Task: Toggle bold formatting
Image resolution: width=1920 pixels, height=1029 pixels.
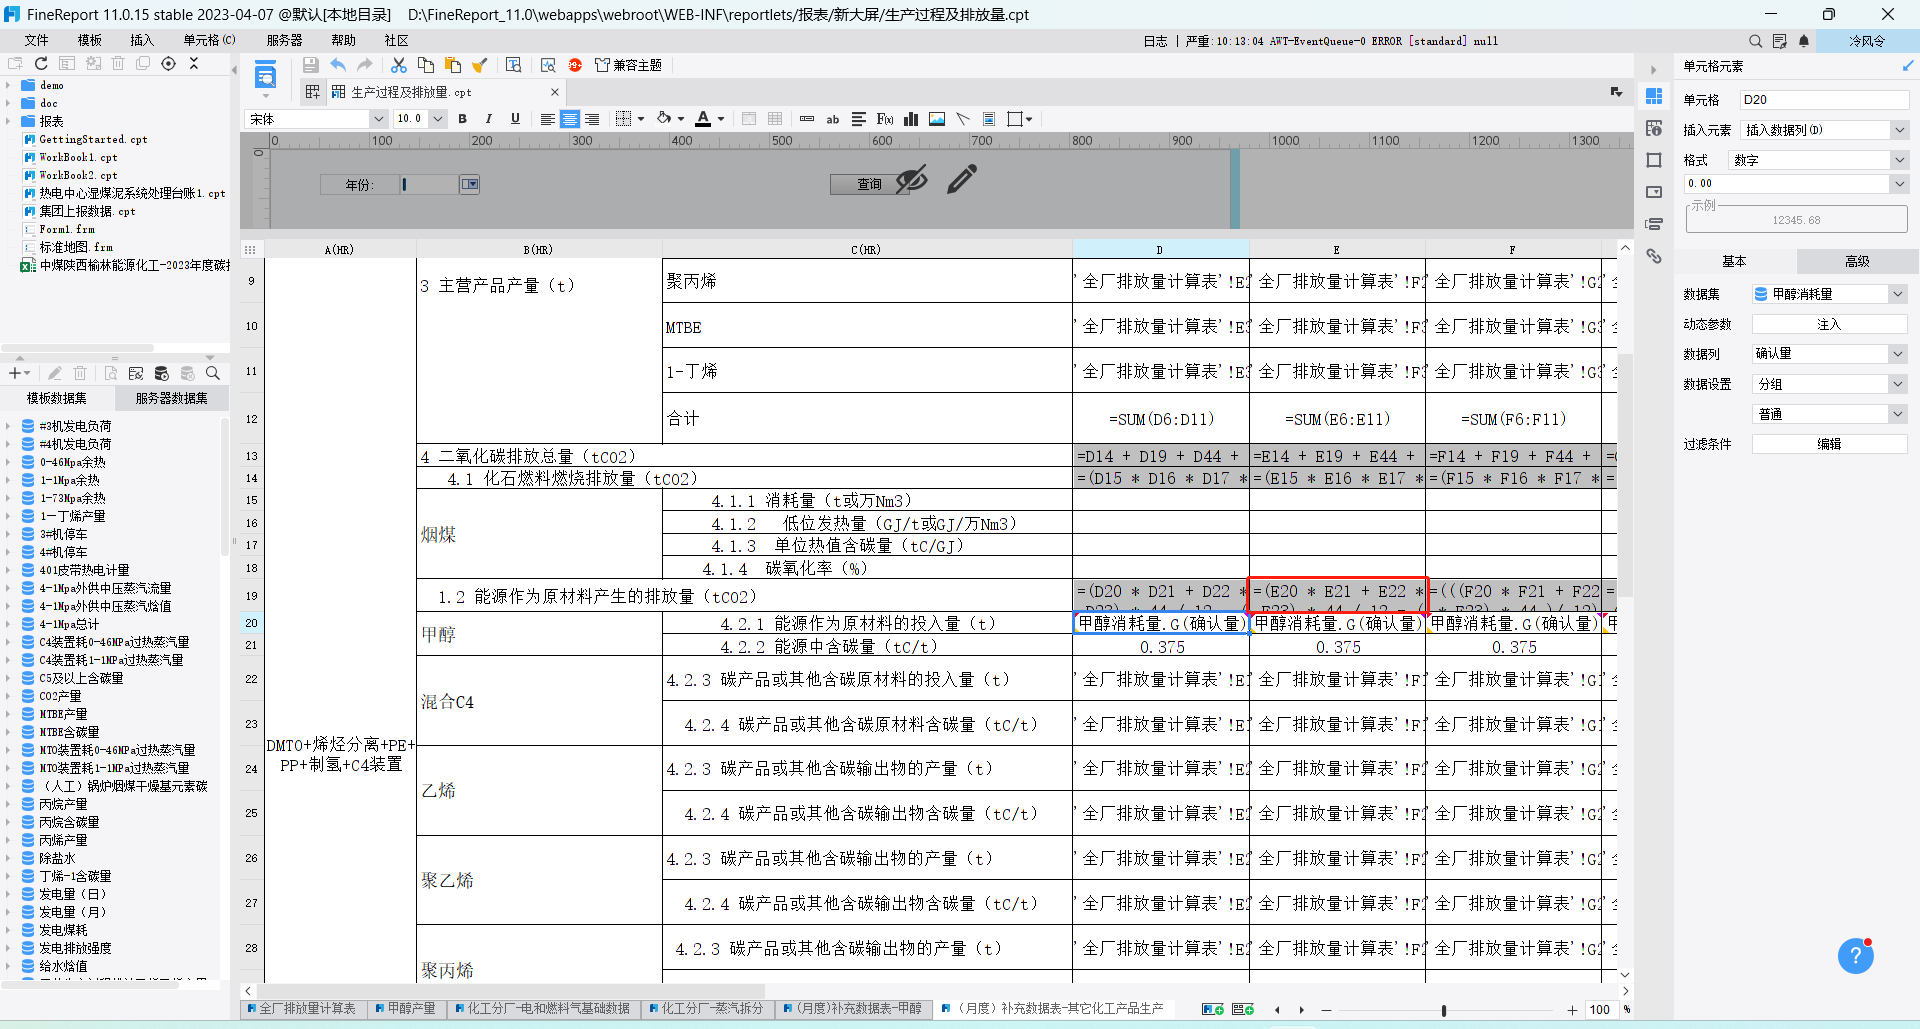Action: (x=463, y=119)
